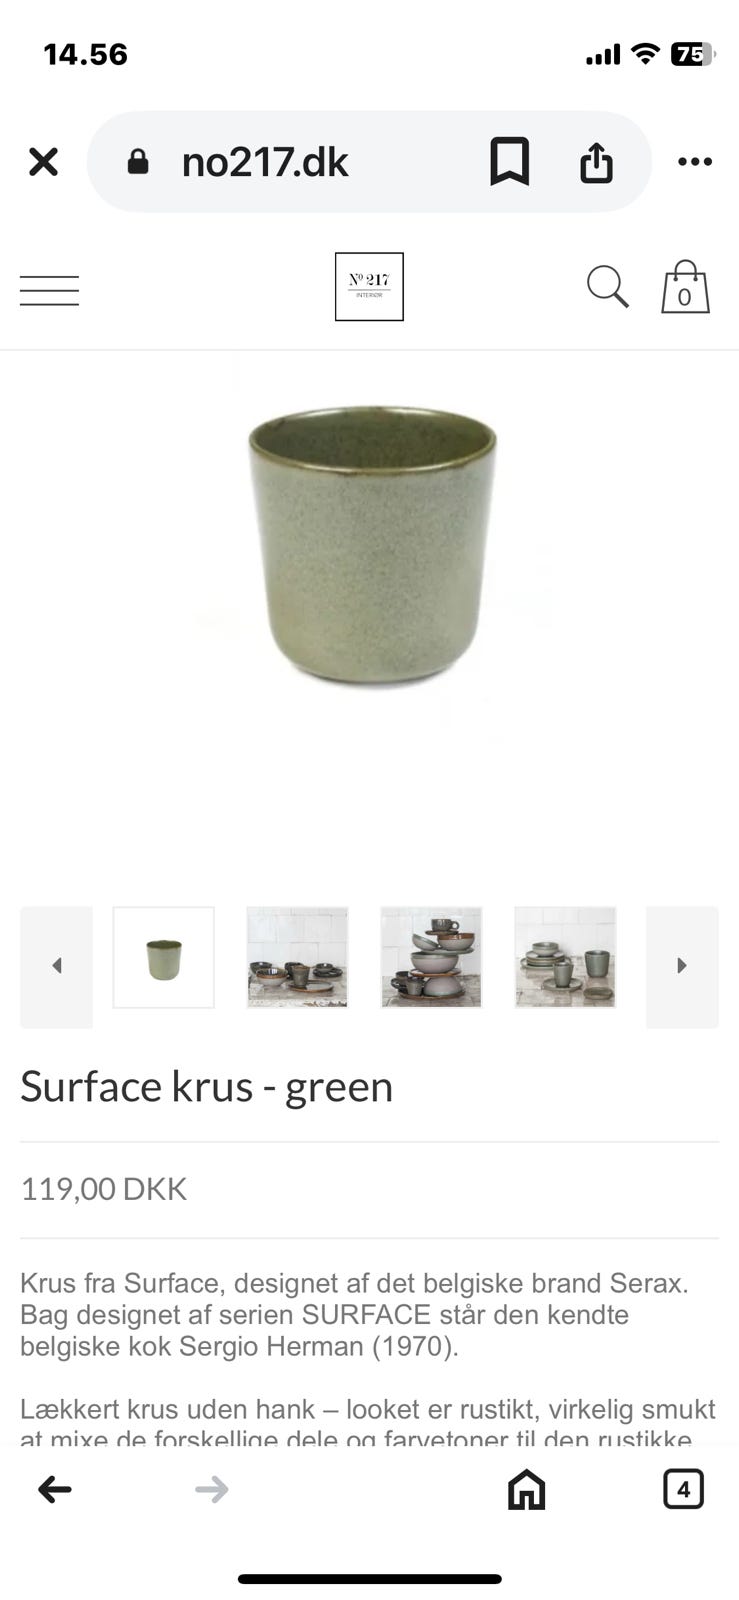This screenshot has height=1600, width=739.
Task: Tap the main green mug product image
Action: click(372, 545)
